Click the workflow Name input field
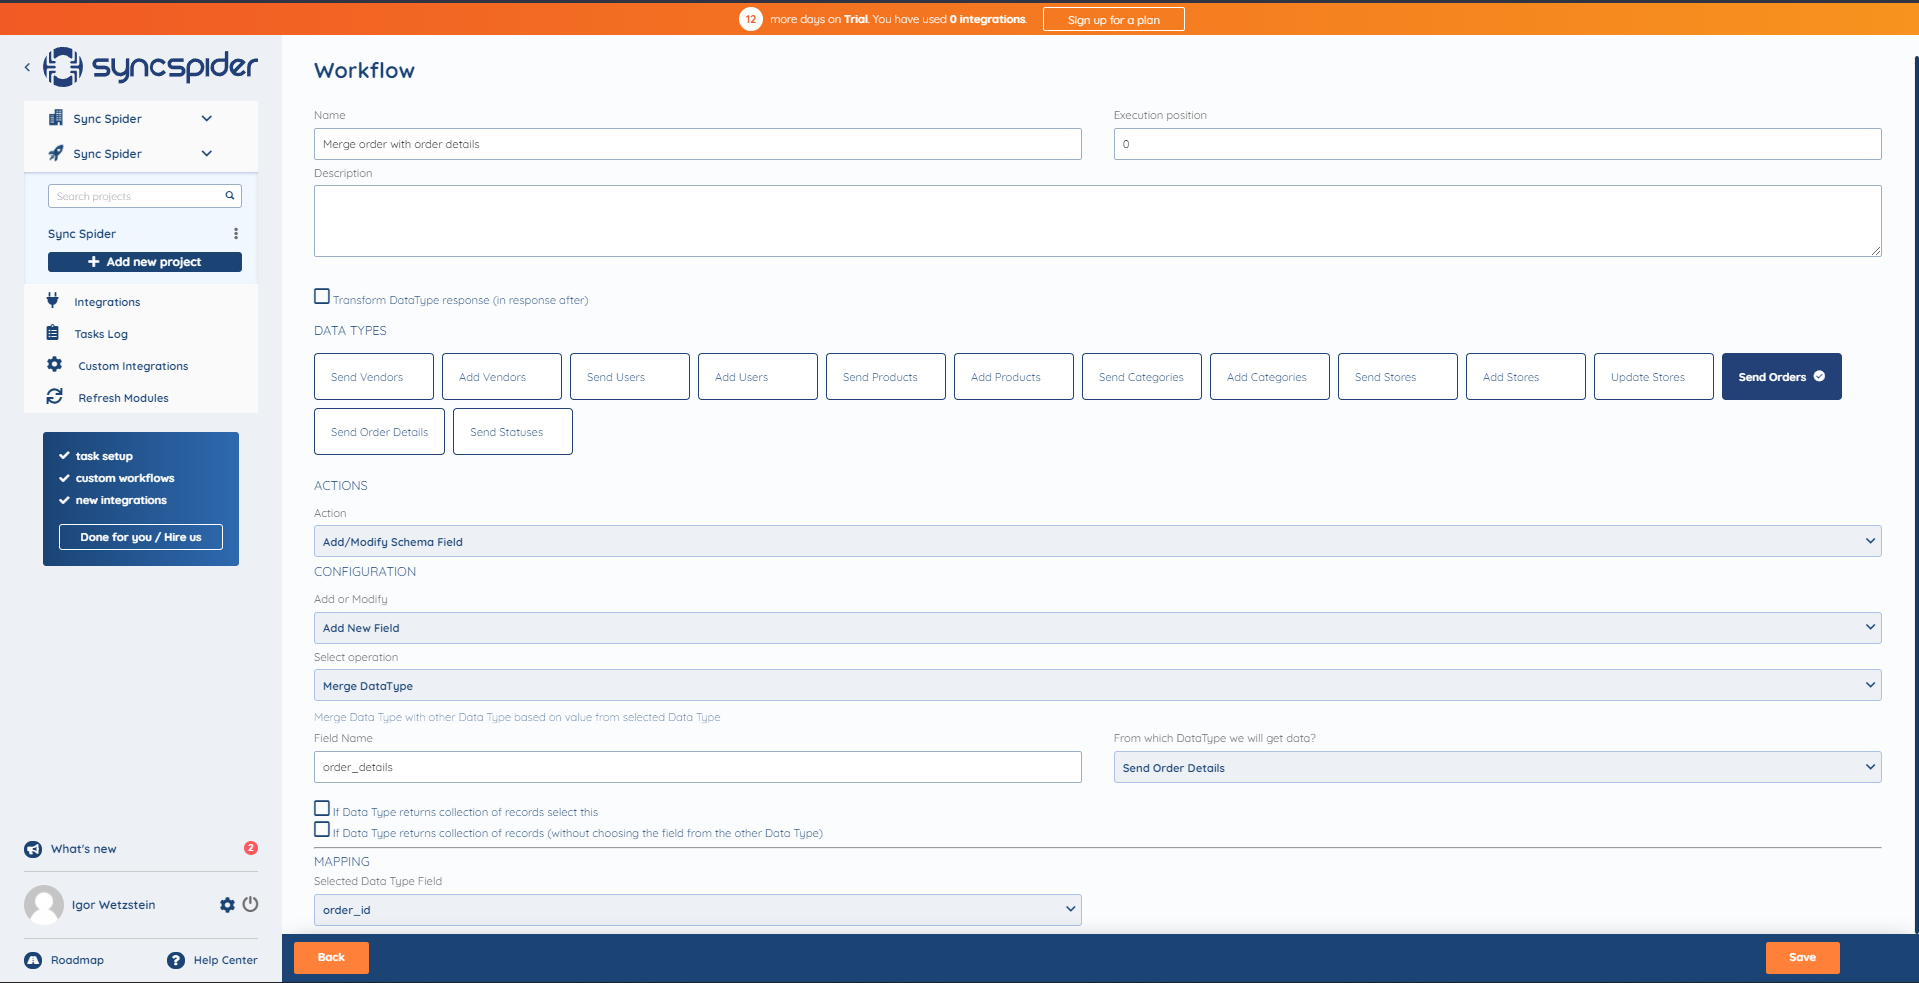 tap(698, 144)
